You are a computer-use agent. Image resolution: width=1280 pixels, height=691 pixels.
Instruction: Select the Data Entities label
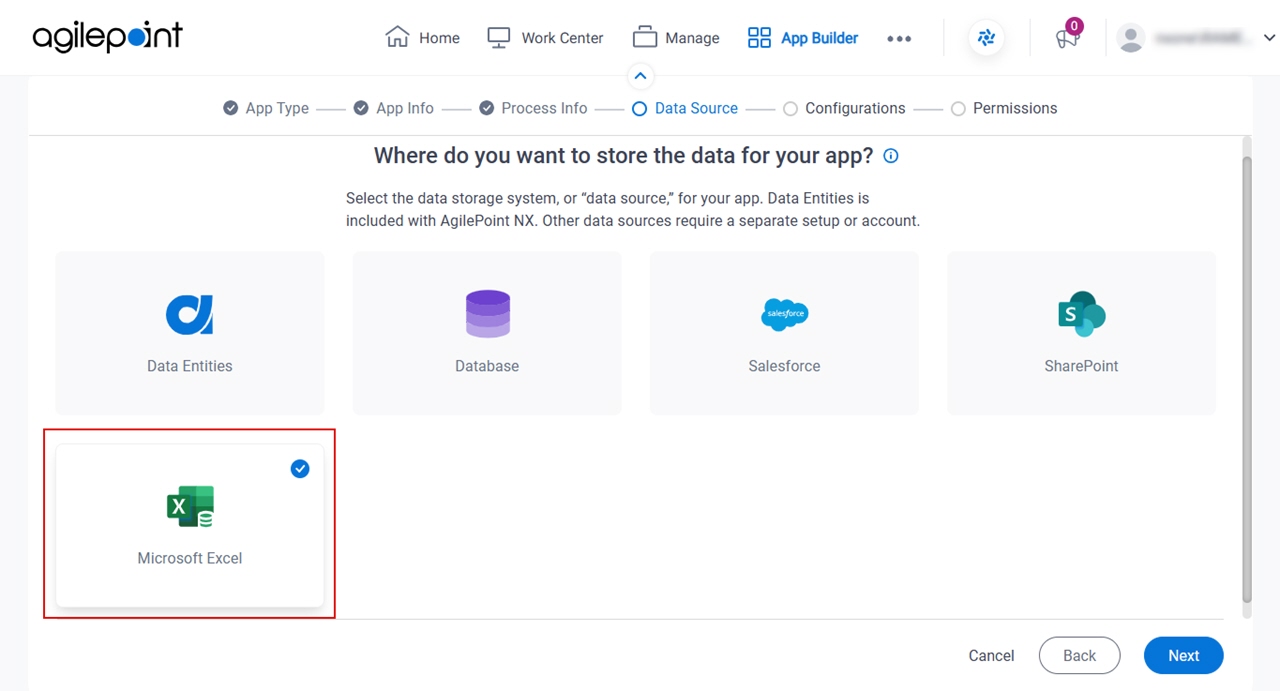tap(190, 366)
